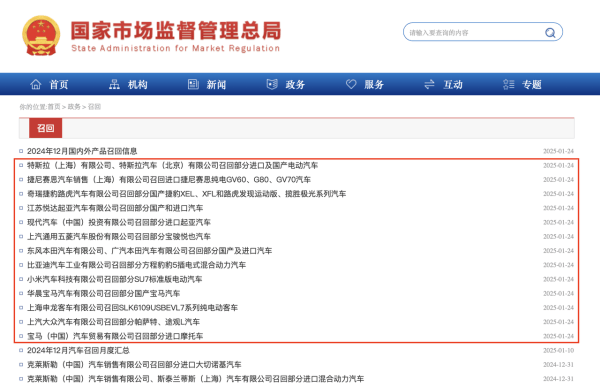Select the red 召回 tab

46,128
